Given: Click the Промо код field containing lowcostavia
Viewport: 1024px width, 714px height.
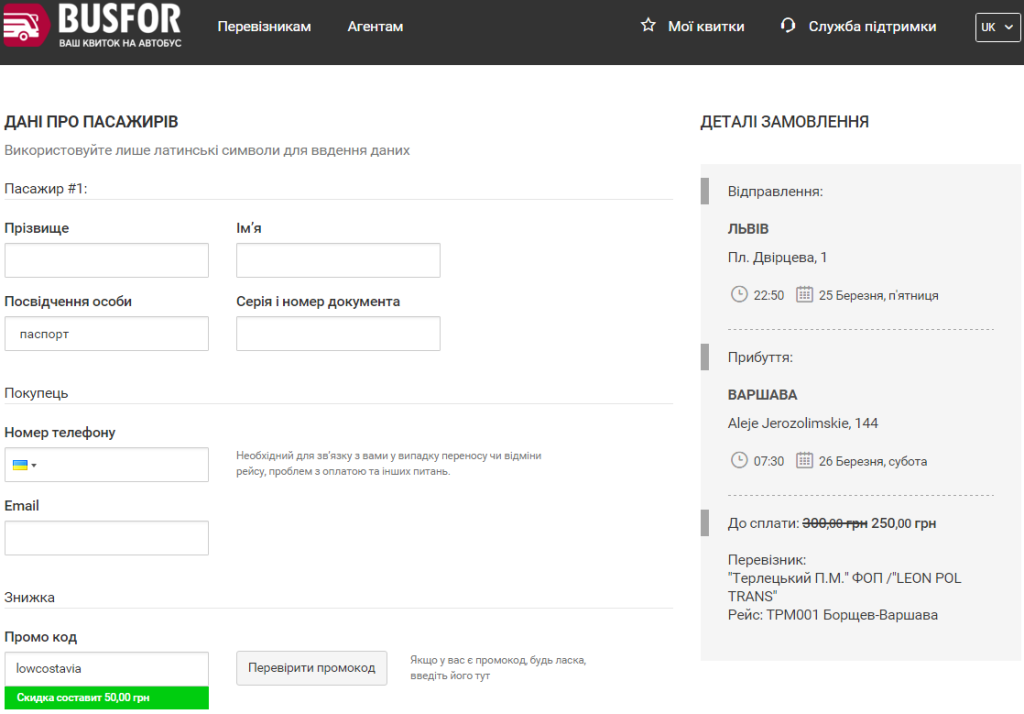Looking at the screenshot, I should 106,669.
